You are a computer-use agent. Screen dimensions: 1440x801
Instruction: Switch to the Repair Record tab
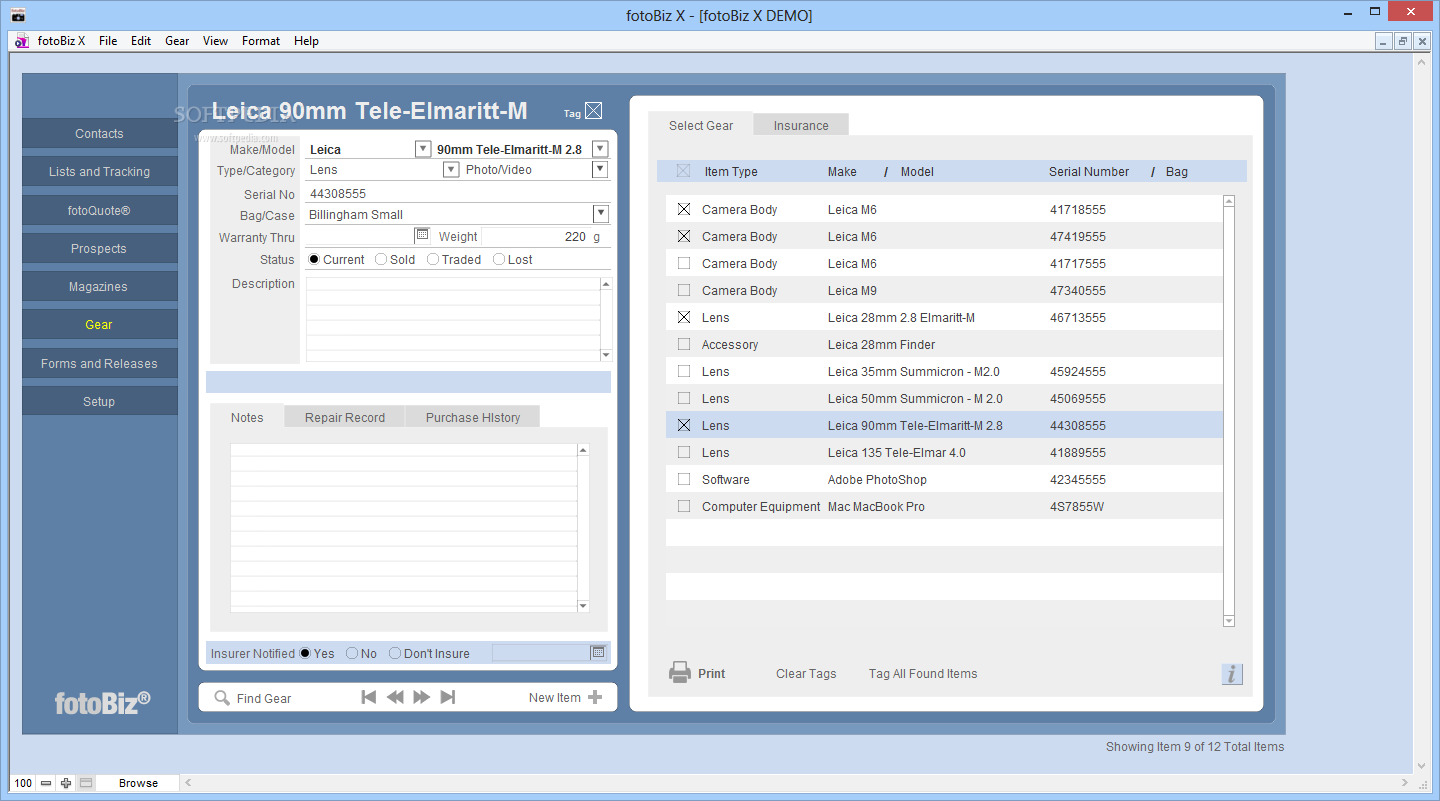(x=345, y=417)
